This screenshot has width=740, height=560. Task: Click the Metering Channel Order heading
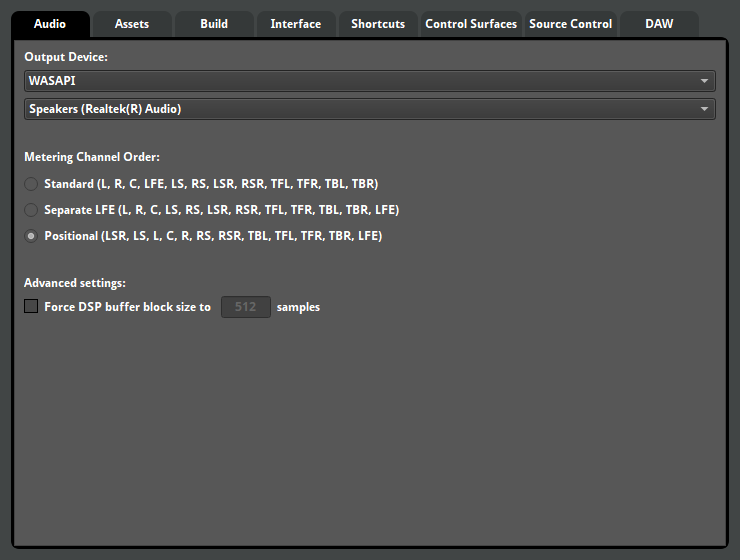tap(92, 157)
